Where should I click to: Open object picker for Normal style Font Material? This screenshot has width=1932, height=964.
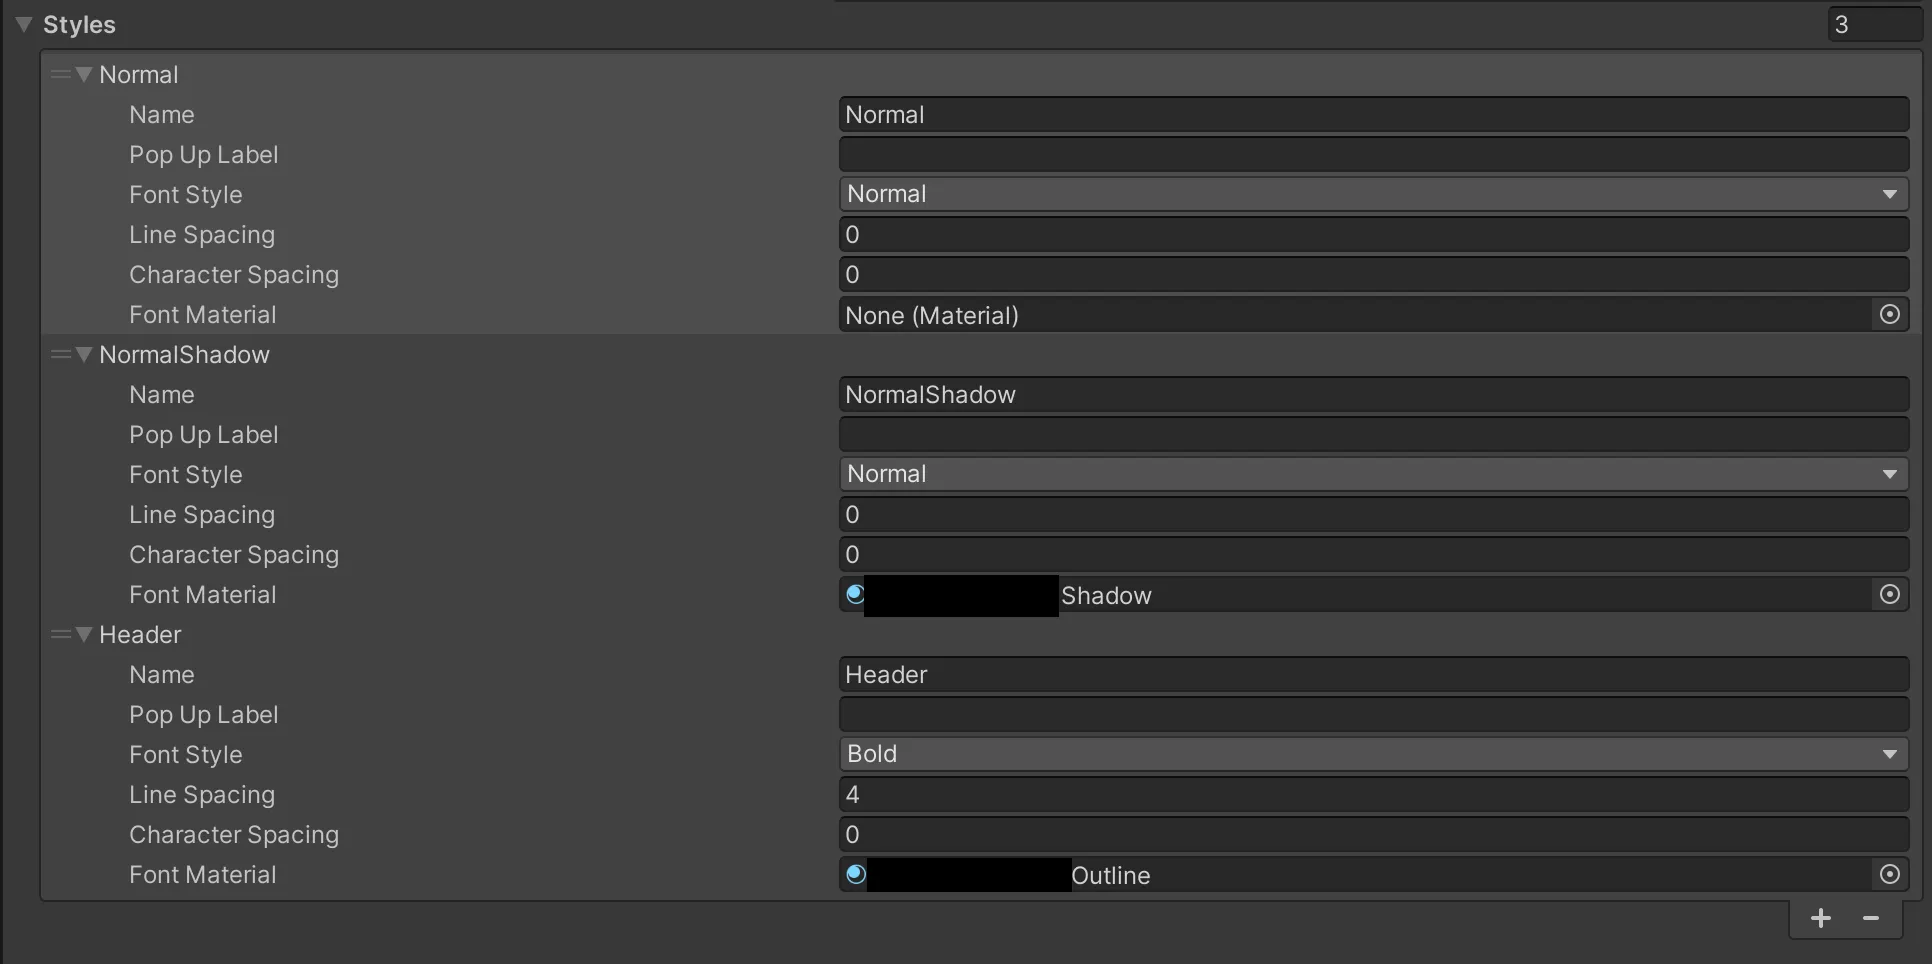tap(1889, 315)
